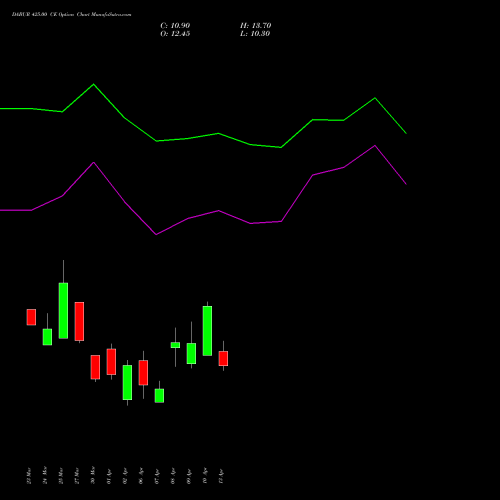Click the '23 Mar' date axis label

pos(29,475)
